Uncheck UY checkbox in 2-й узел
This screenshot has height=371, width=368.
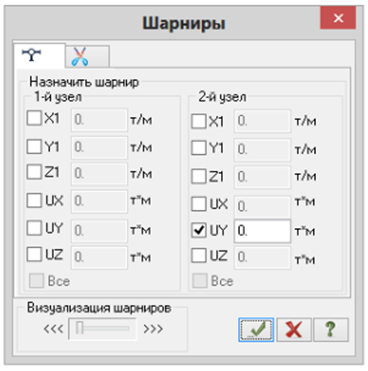(x=199, y=231)
